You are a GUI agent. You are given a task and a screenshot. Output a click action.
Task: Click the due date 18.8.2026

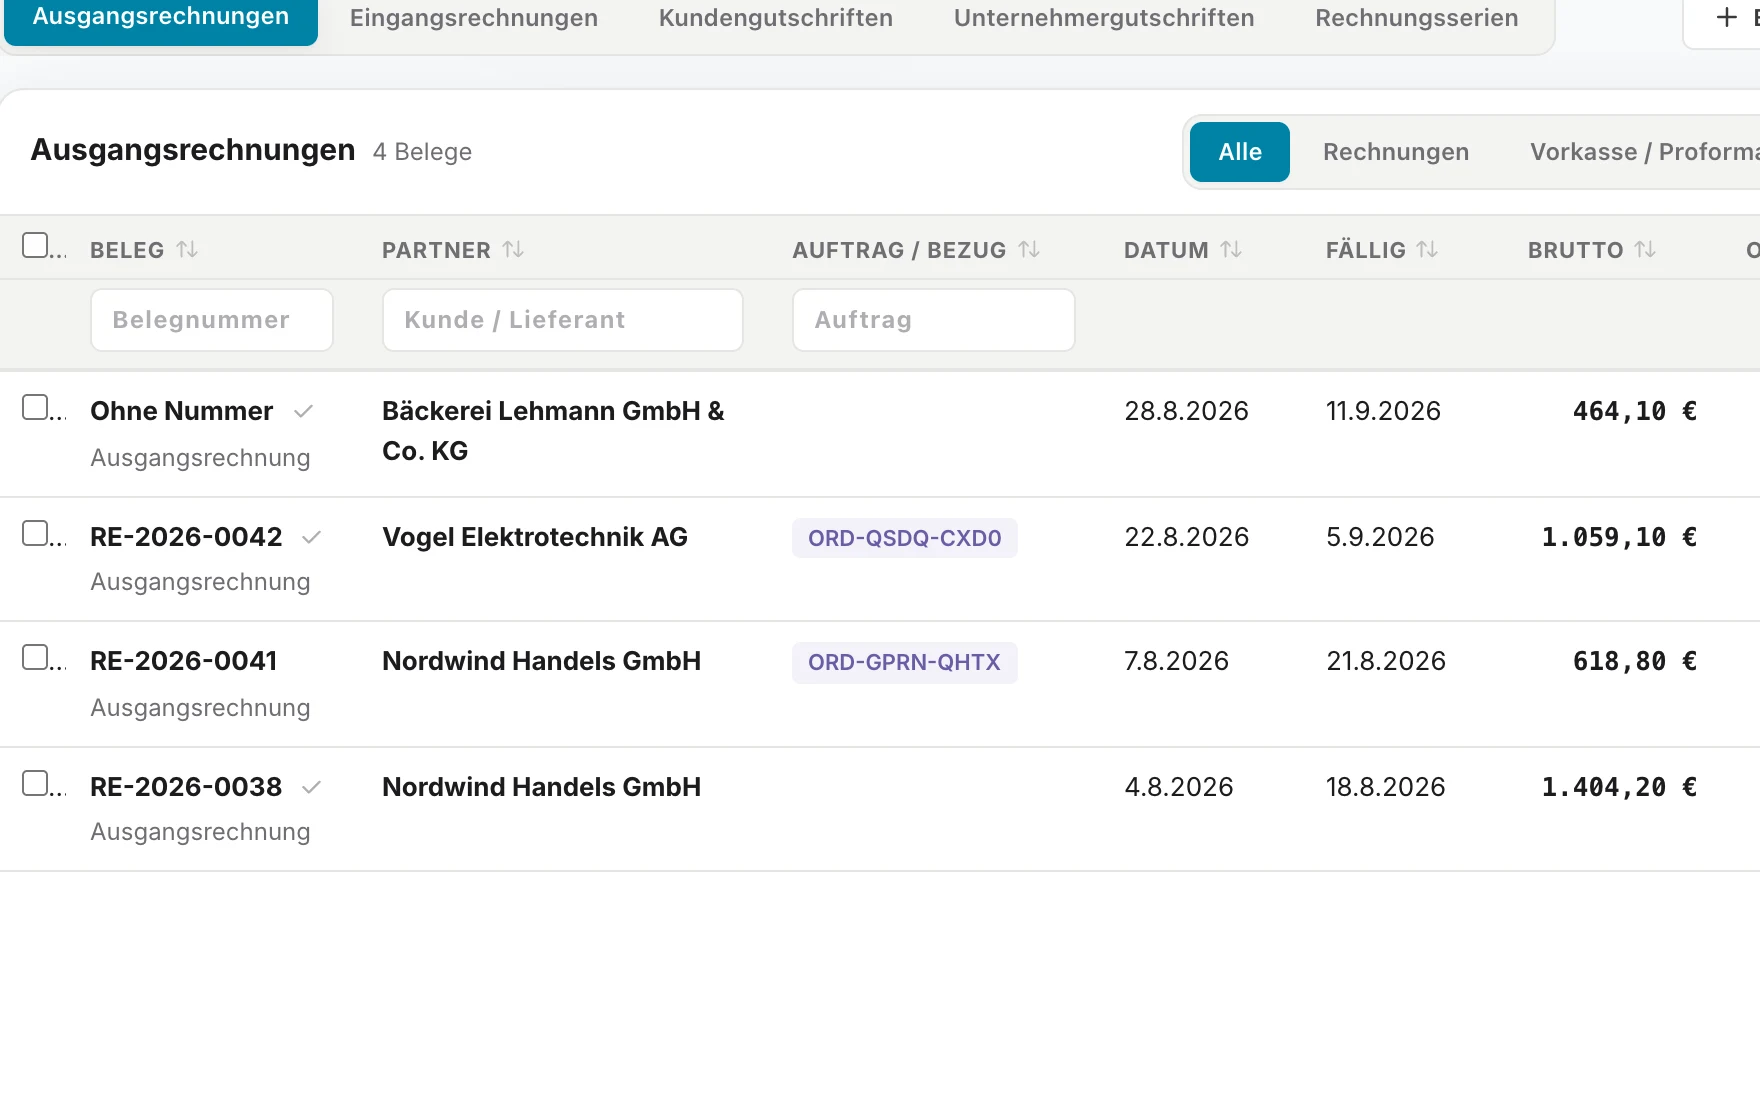pyautogui.click(x=1386, y=787)
